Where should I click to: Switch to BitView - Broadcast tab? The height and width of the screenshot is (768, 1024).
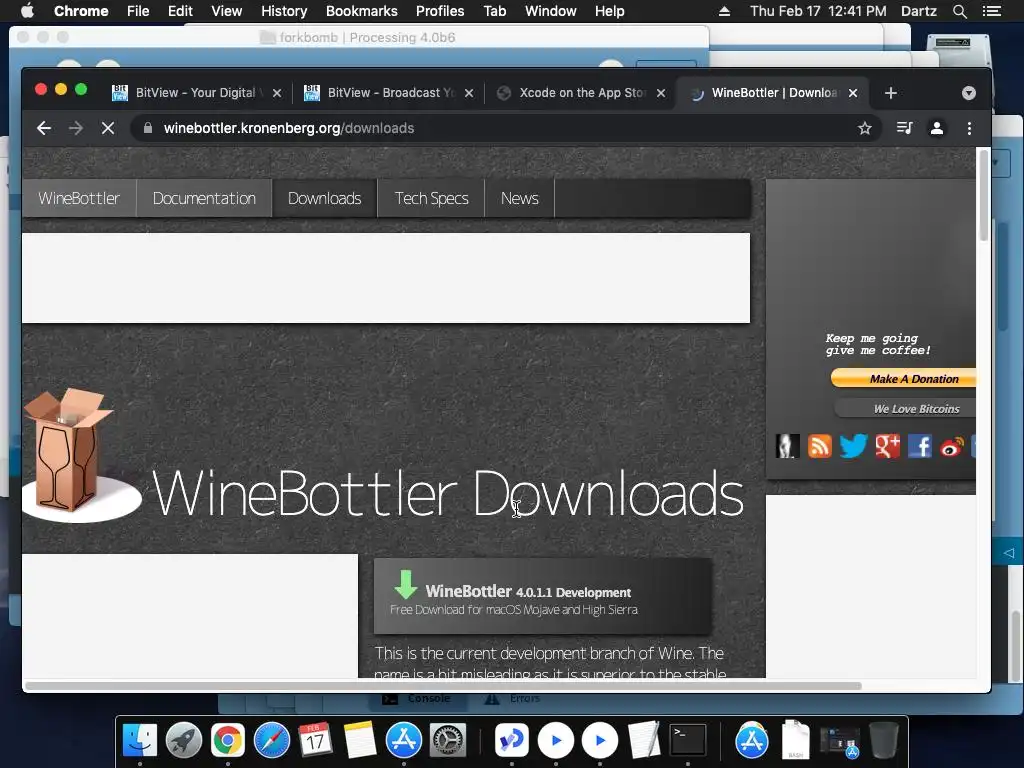pyautogui.click(x=389, y=93)
